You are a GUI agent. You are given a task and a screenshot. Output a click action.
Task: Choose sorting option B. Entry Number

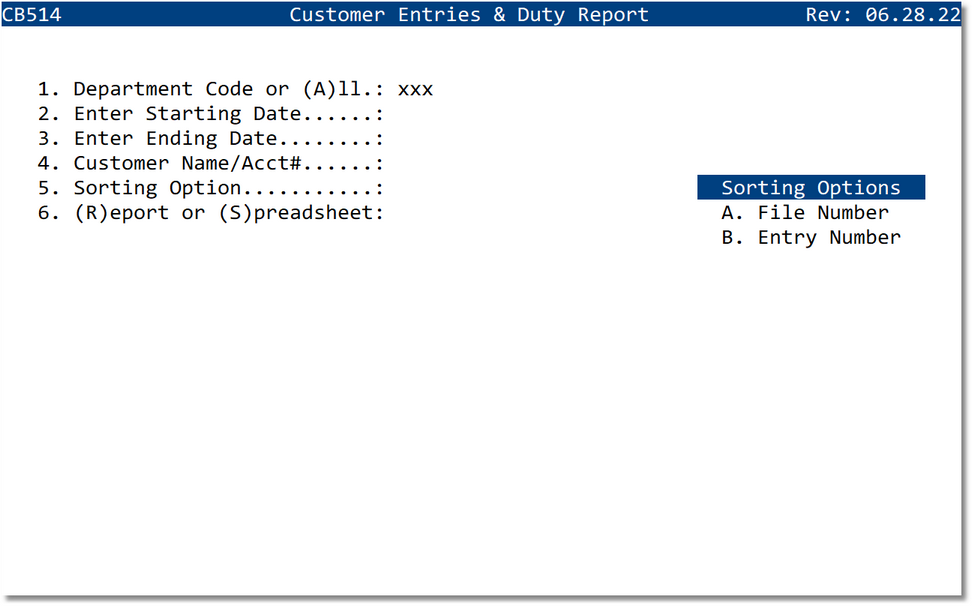811,238
